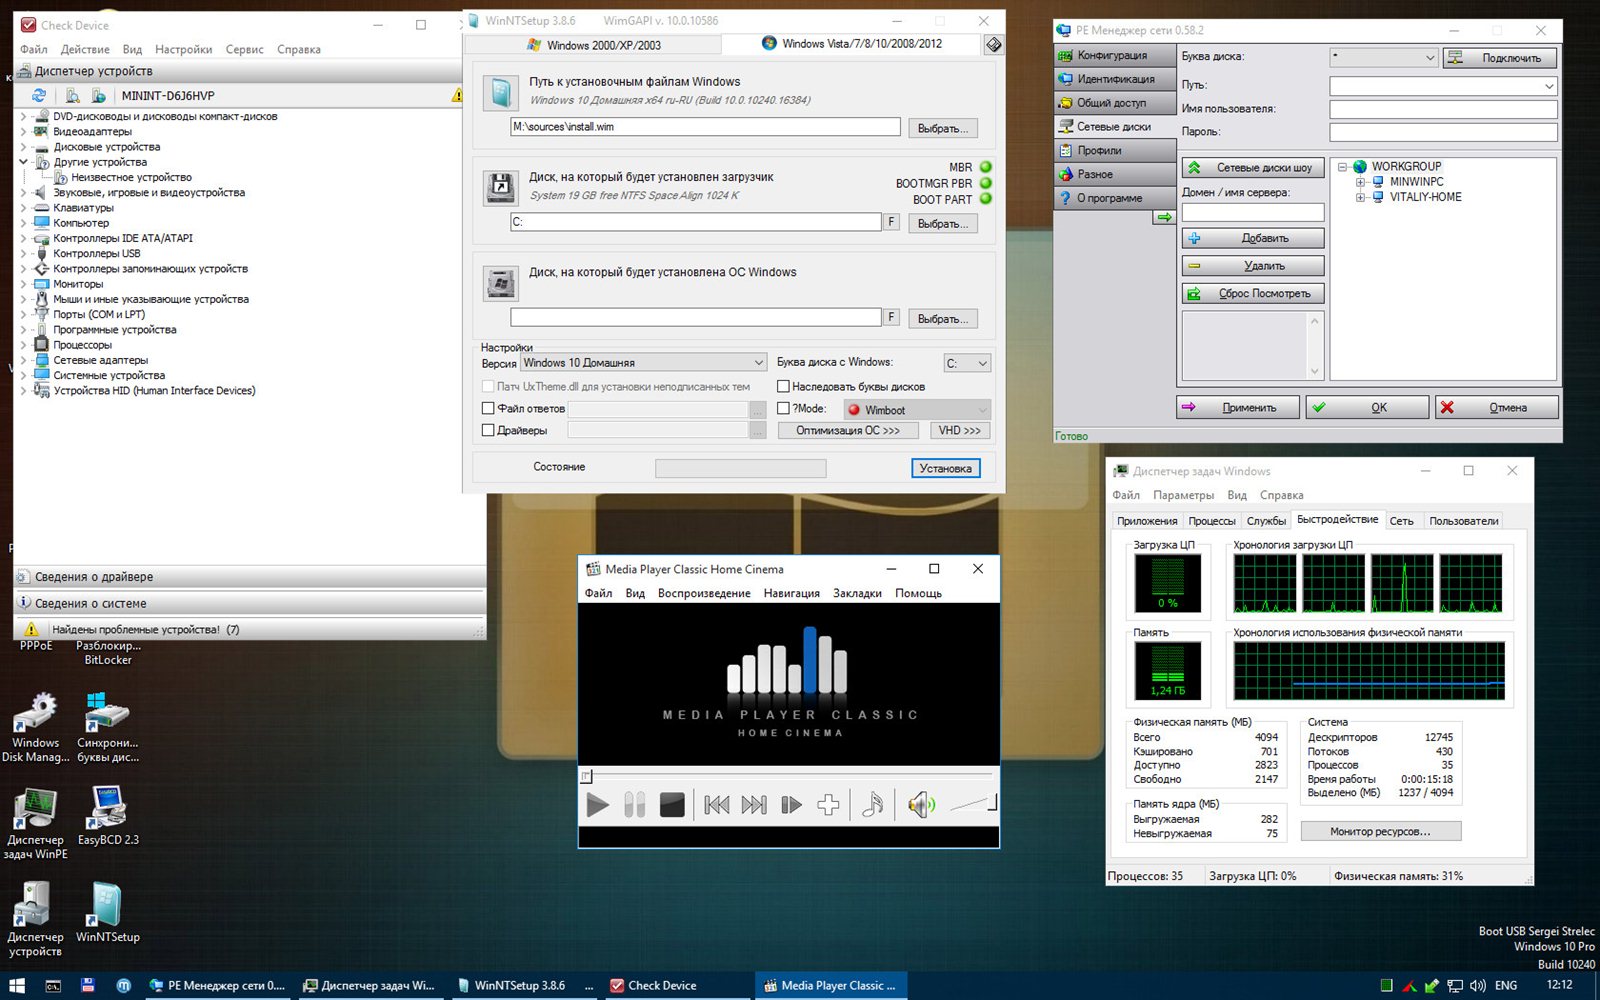Open Сетевые диски section in PE manager
This screenshot has height=1000, width=1600.
tap(1114, 127)
